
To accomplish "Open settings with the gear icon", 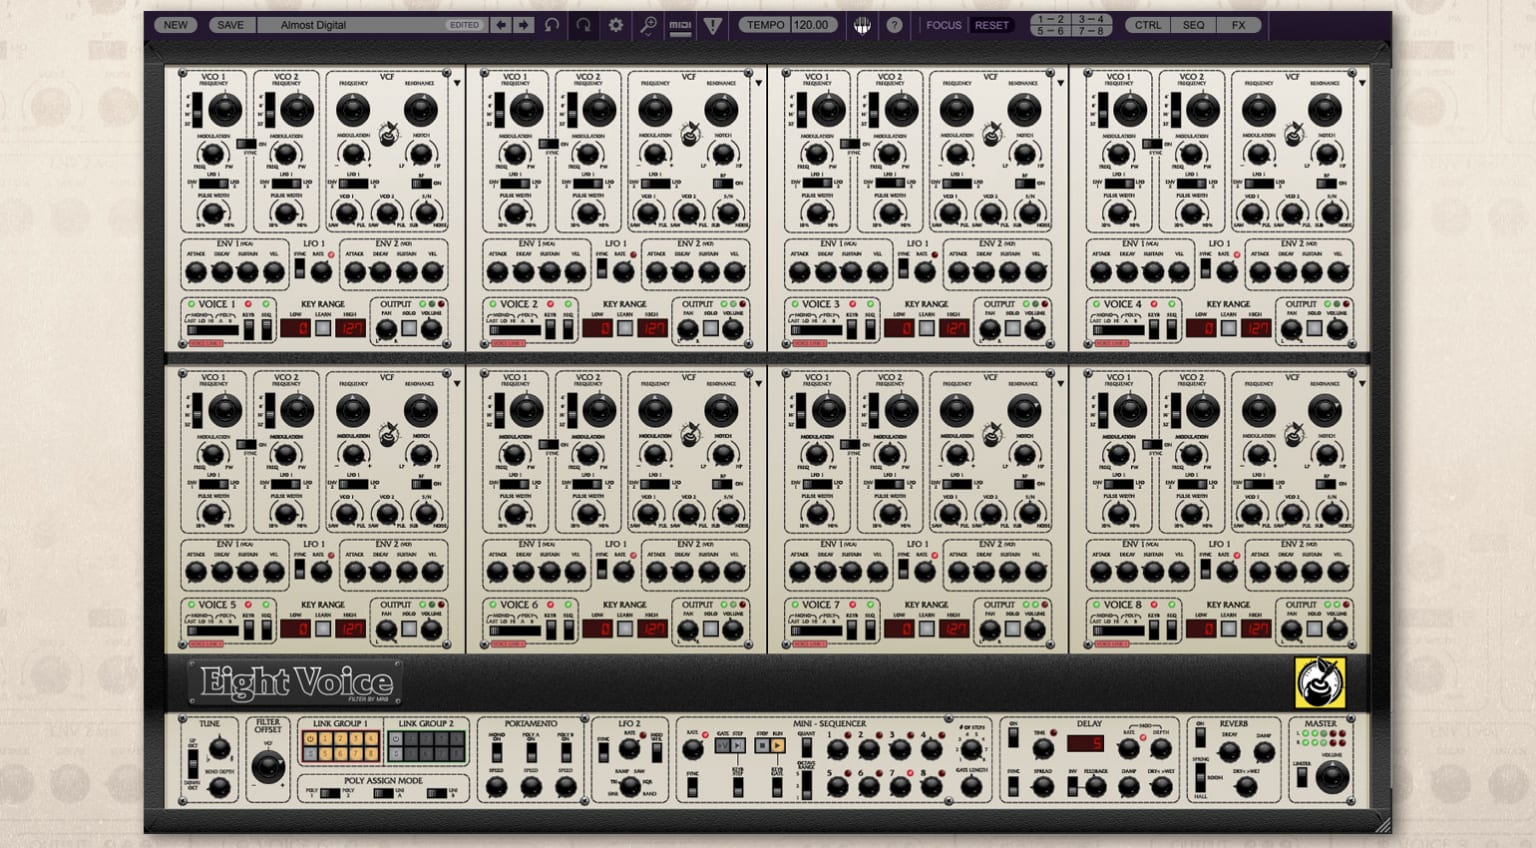I will point(616,25).
